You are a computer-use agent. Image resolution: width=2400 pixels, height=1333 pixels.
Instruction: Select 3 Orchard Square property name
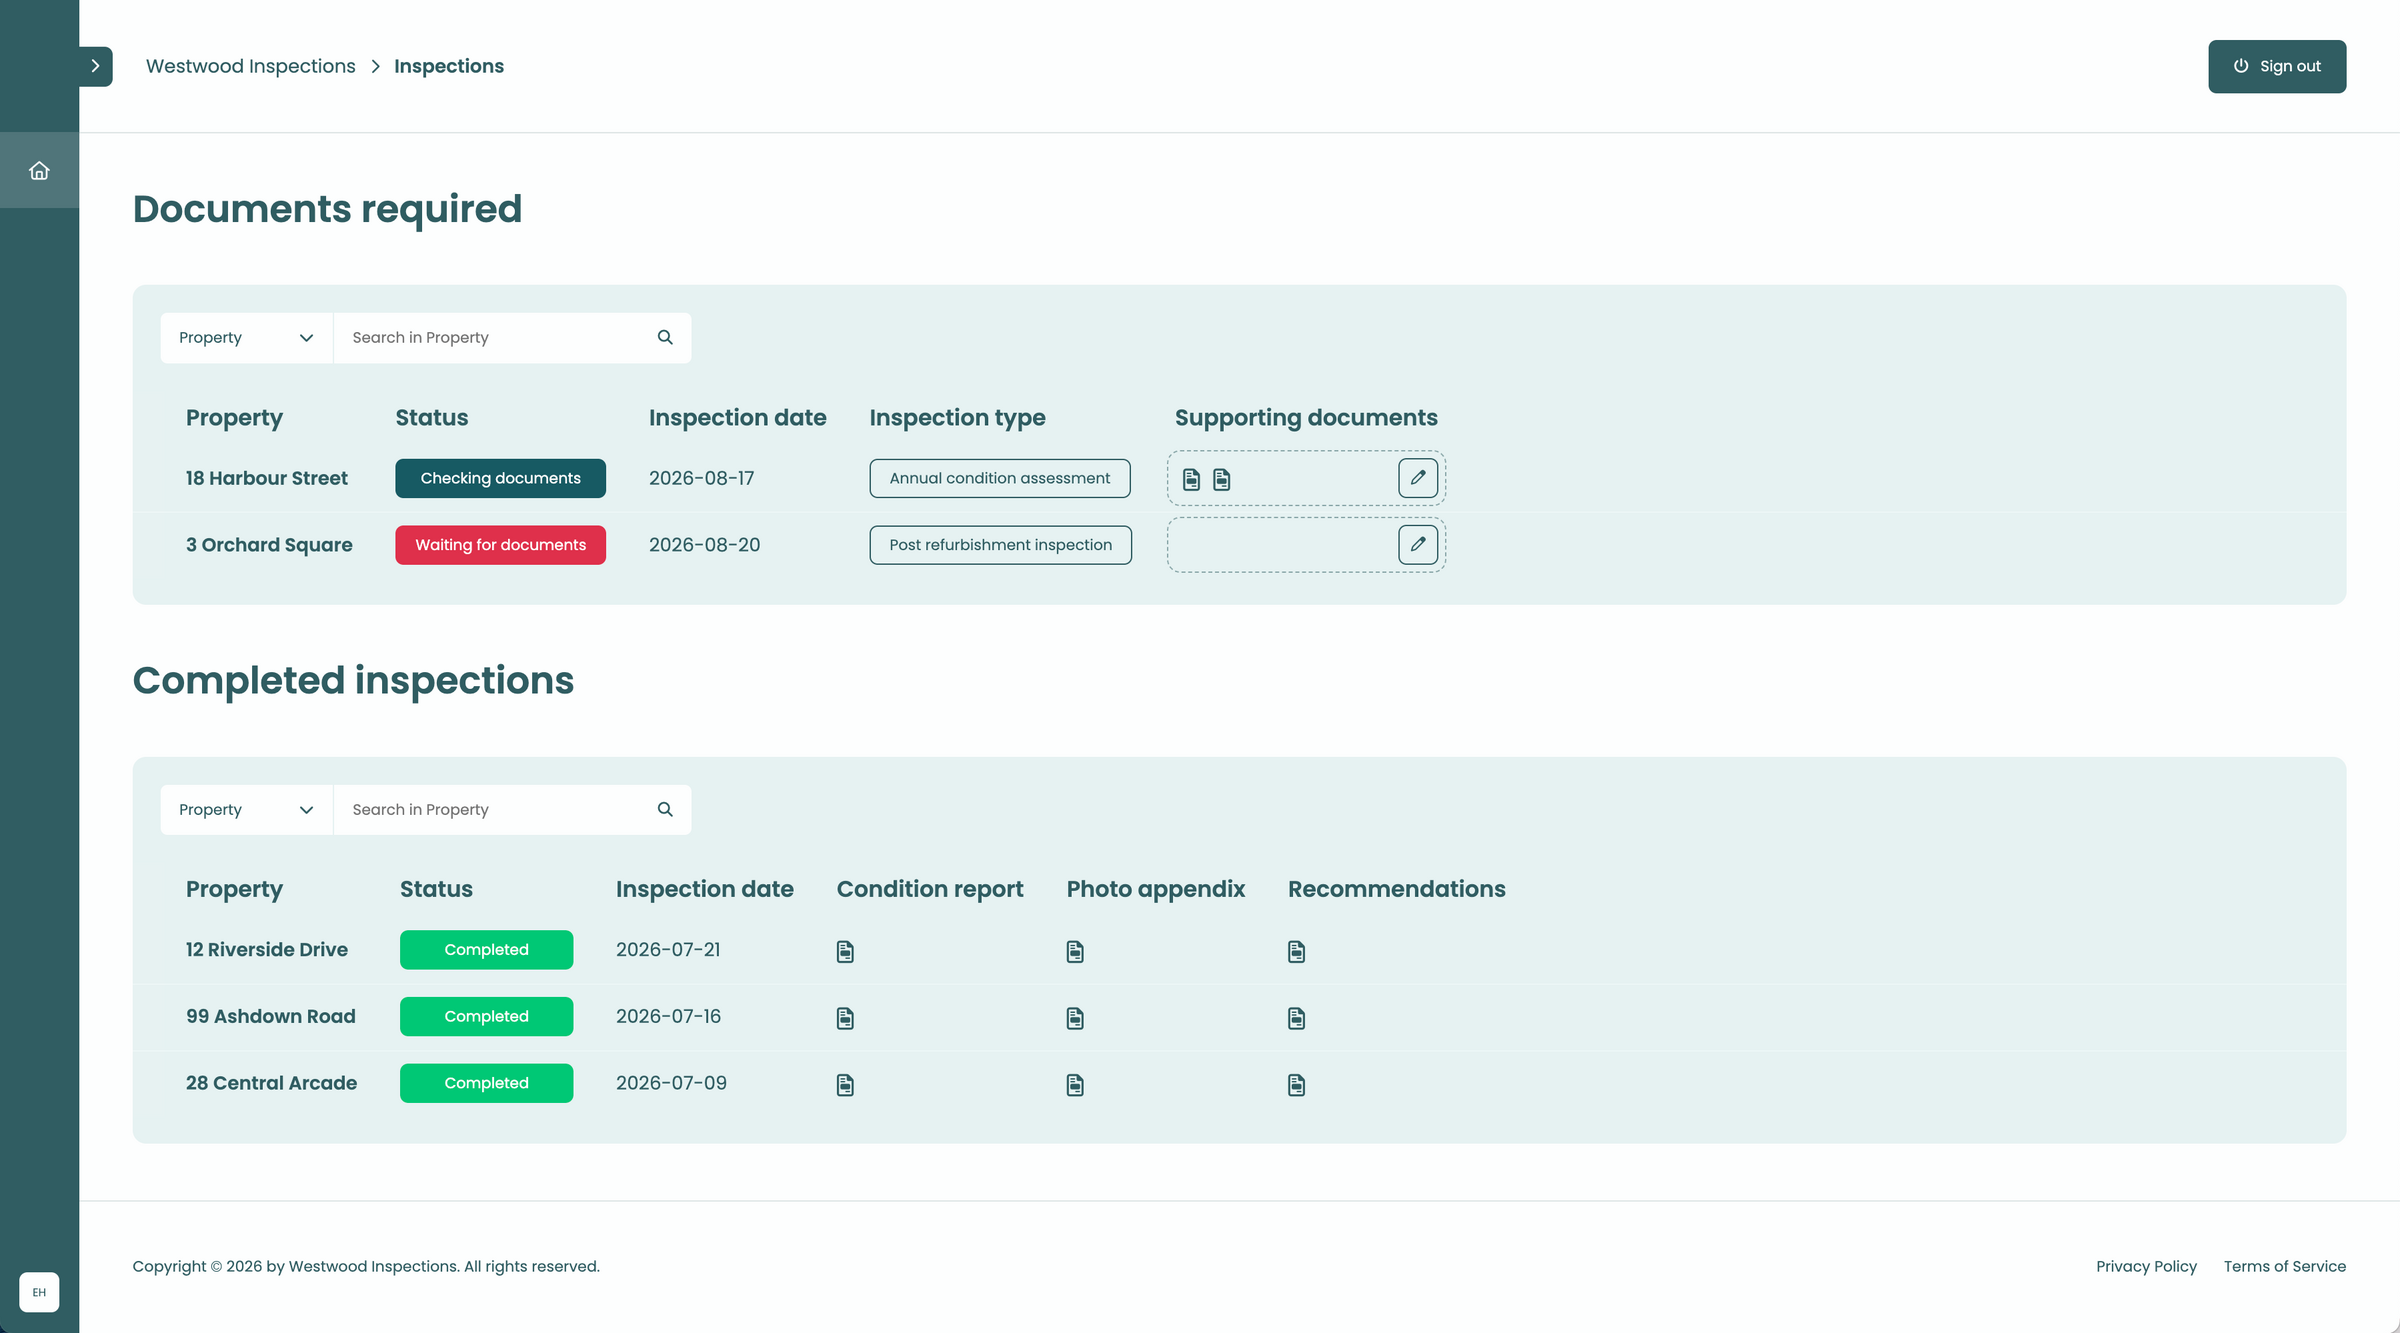coord(269,545)
